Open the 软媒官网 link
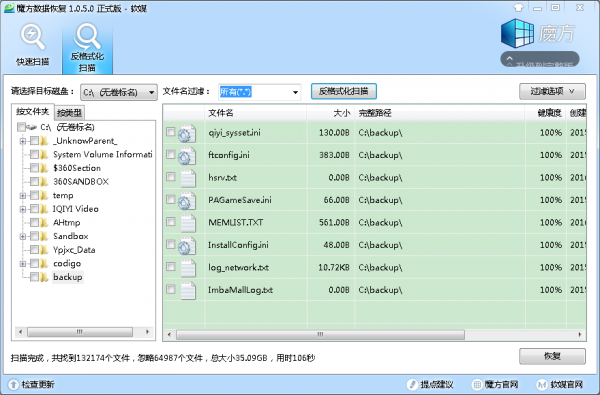 [566, 384]
